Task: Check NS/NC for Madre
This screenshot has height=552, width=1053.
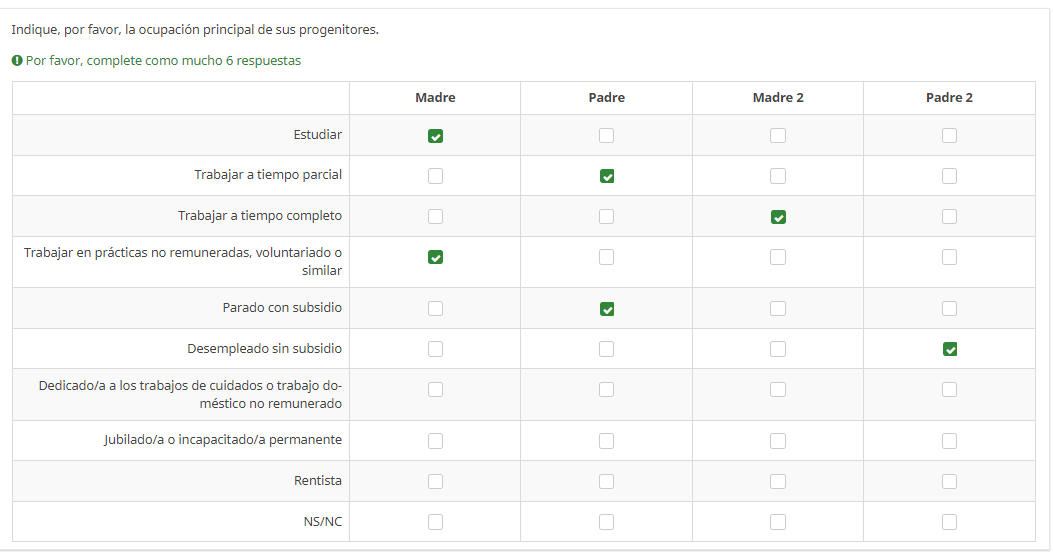Action: (435, 521)
